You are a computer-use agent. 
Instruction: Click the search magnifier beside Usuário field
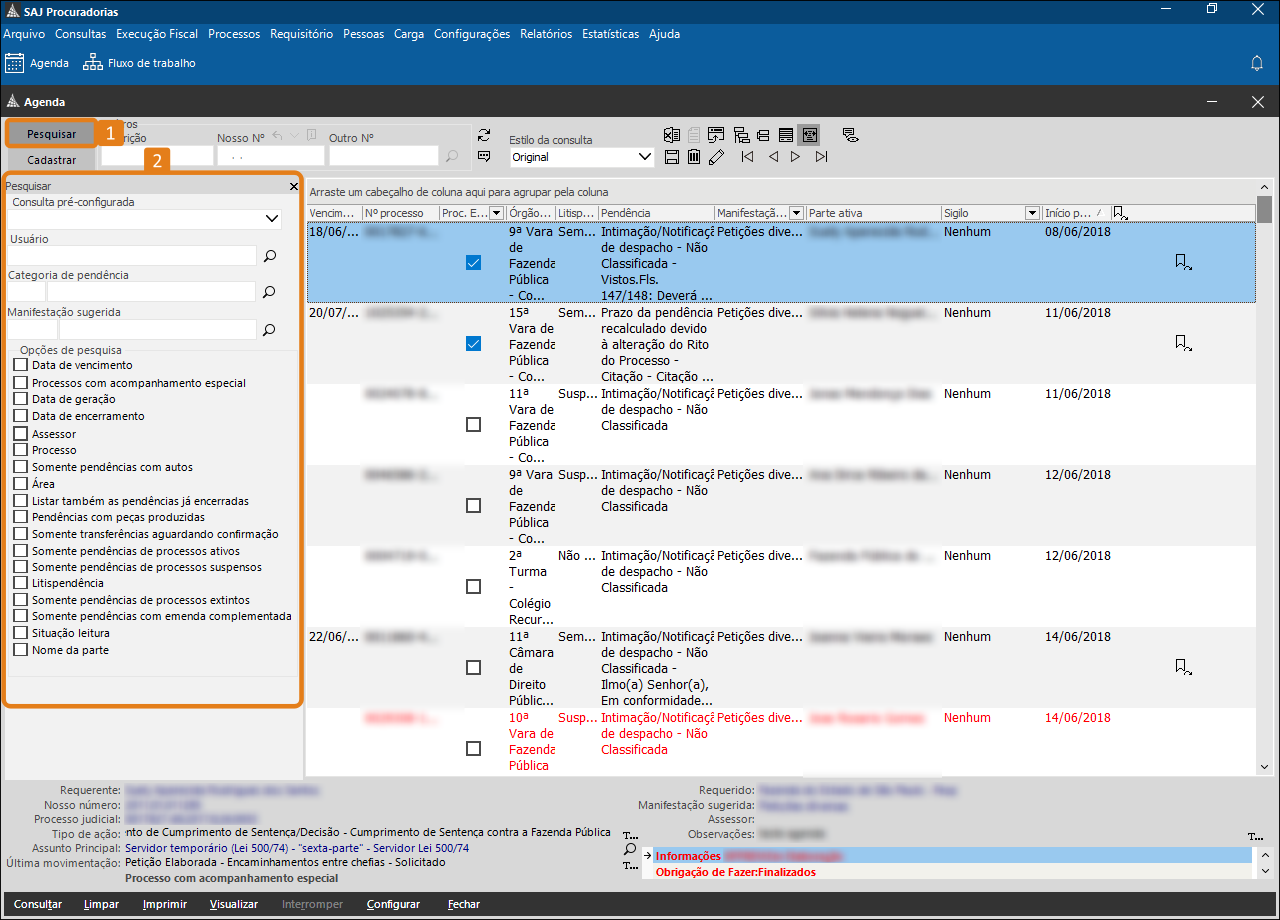[270, 256]
